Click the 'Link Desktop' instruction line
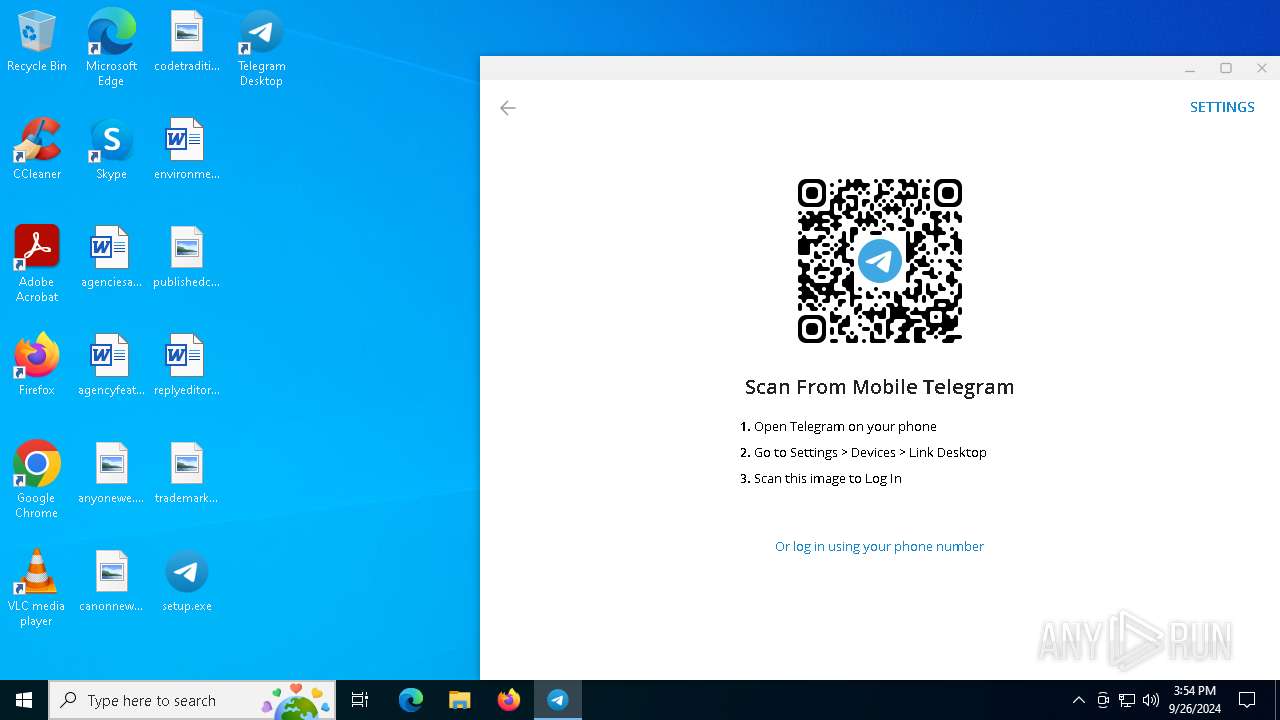1280x720 pixels. (870, 452)
